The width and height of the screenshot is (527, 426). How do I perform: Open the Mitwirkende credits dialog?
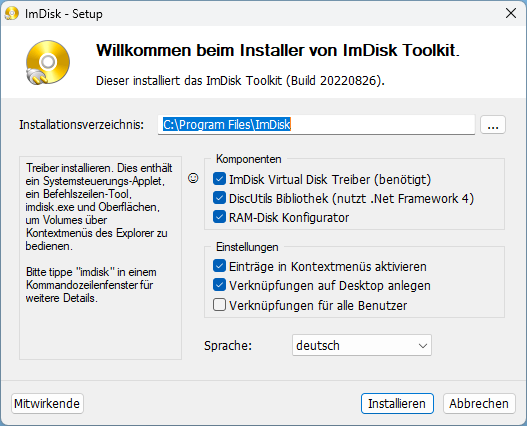(47, 403)
